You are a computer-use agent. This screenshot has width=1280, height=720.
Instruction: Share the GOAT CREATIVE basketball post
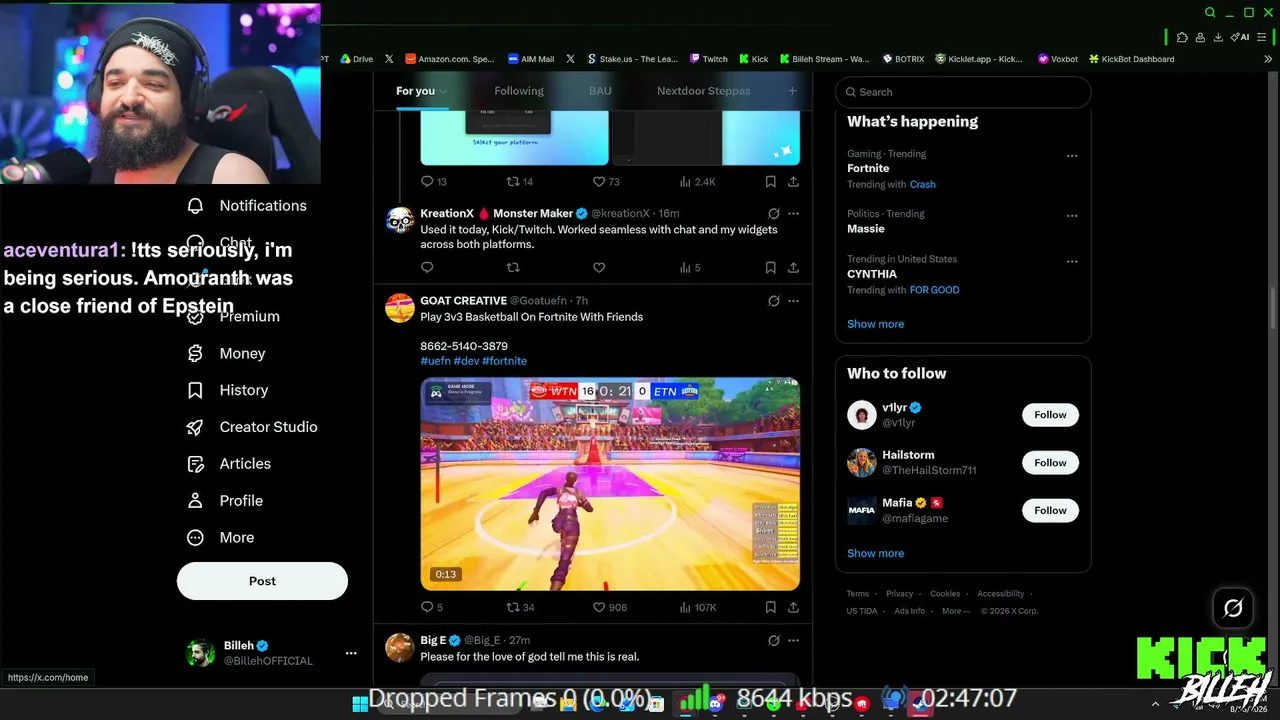(x=793, y=607)
